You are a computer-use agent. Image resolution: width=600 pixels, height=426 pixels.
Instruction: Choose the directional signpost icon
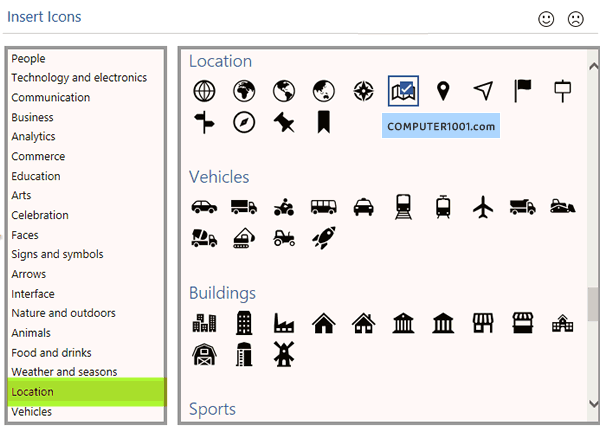point(204,122)
